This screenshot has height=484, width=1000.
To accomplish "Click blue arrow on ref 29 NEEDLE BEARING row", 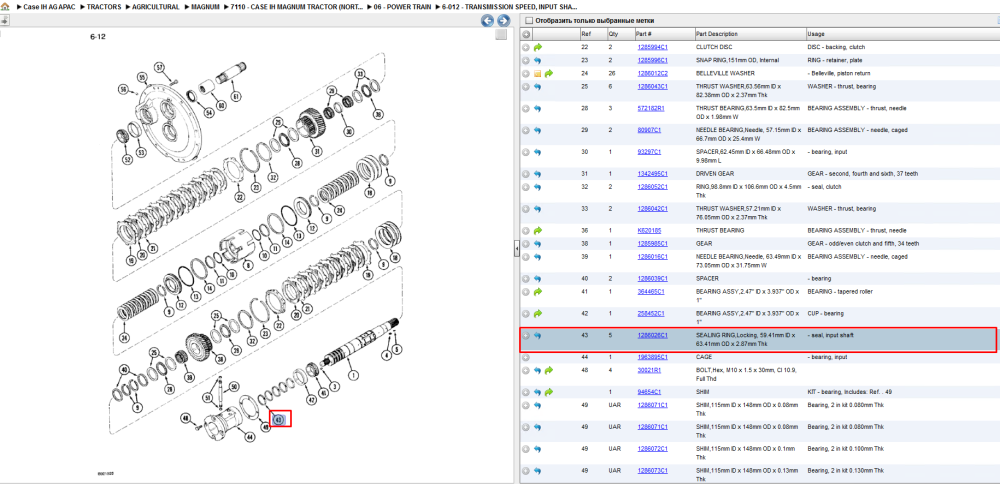I will [538, 130].
